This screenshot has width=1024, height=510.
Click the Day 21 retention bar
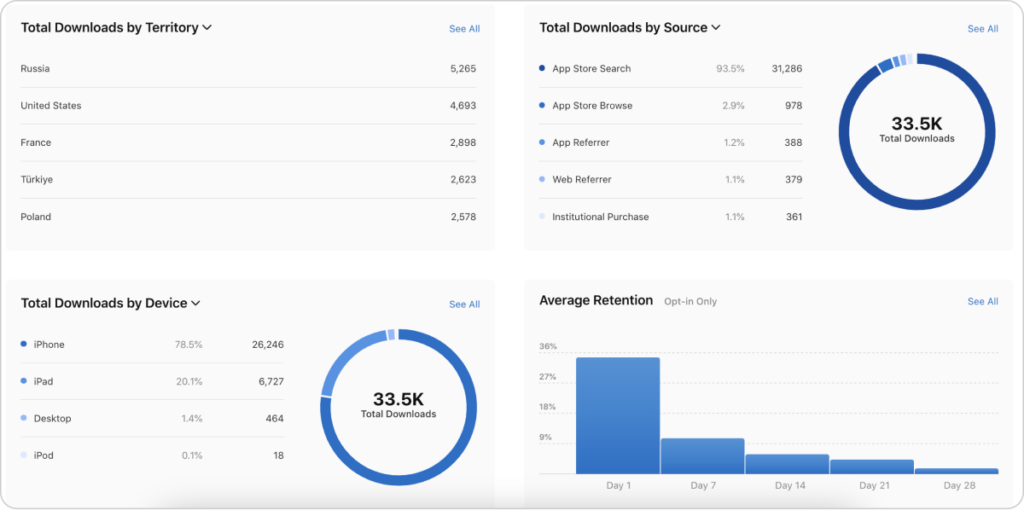click(x=872, y=467)
